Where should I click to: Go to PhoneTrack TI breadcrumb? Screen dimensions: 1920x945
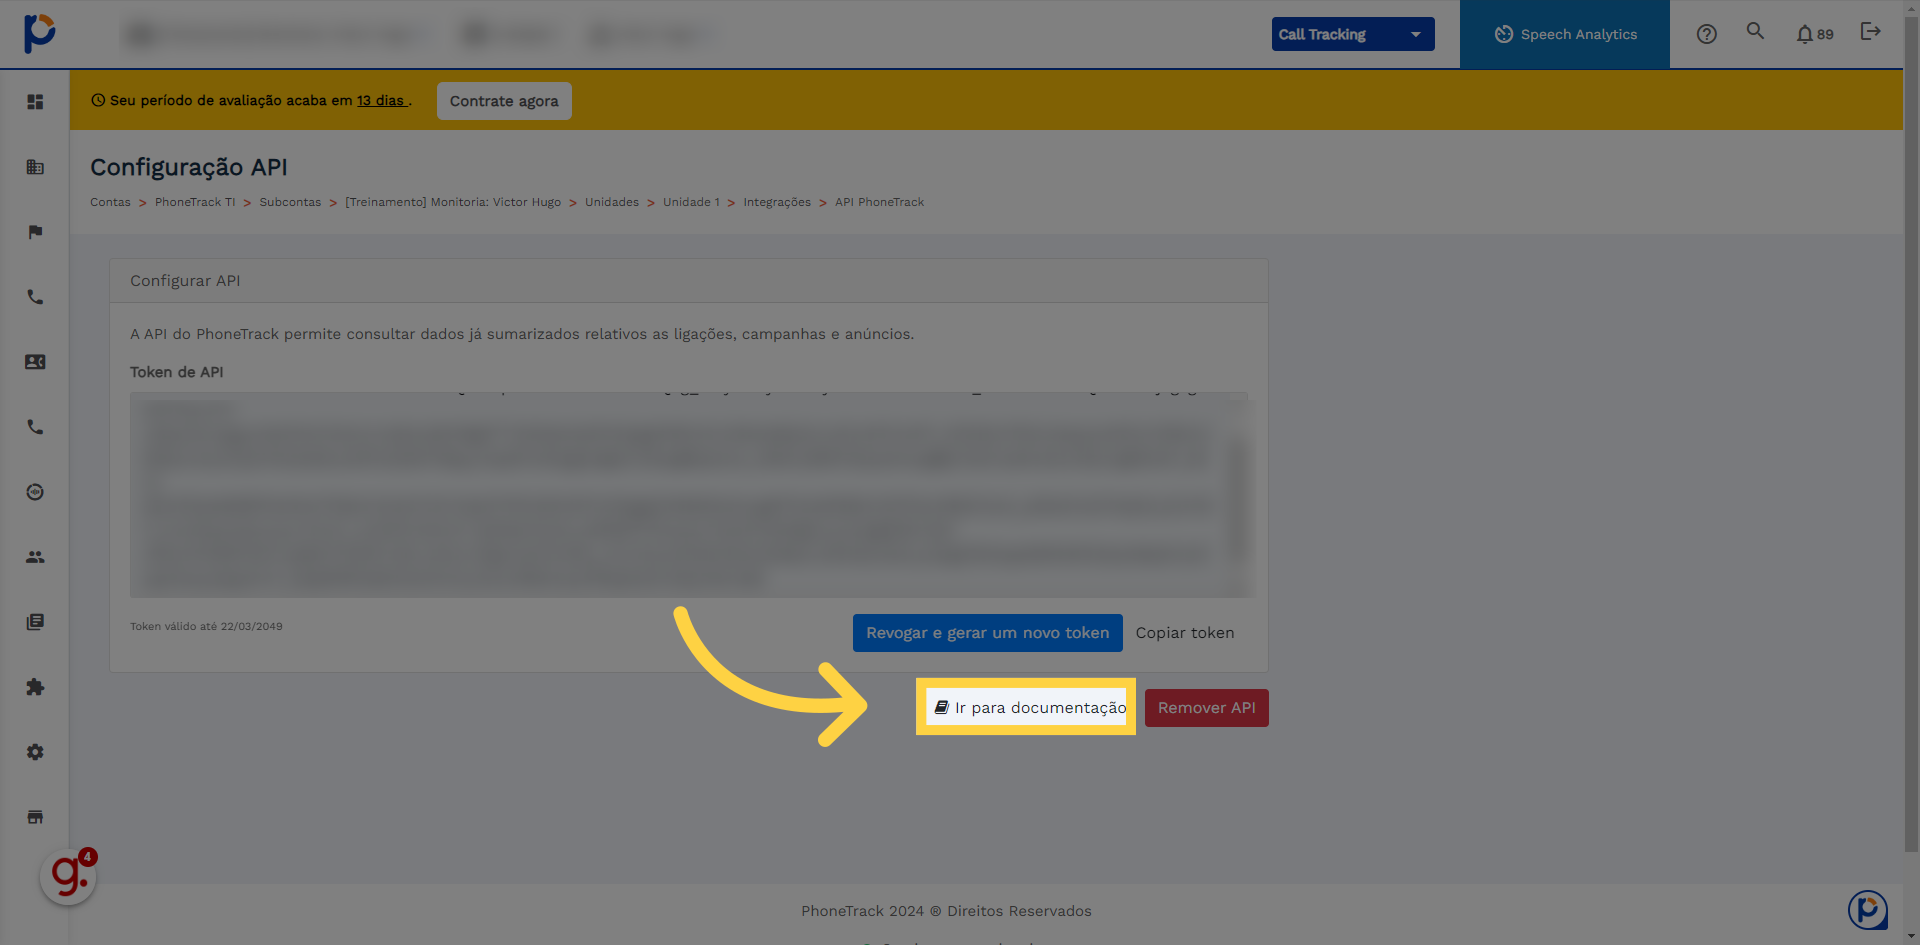195,202
